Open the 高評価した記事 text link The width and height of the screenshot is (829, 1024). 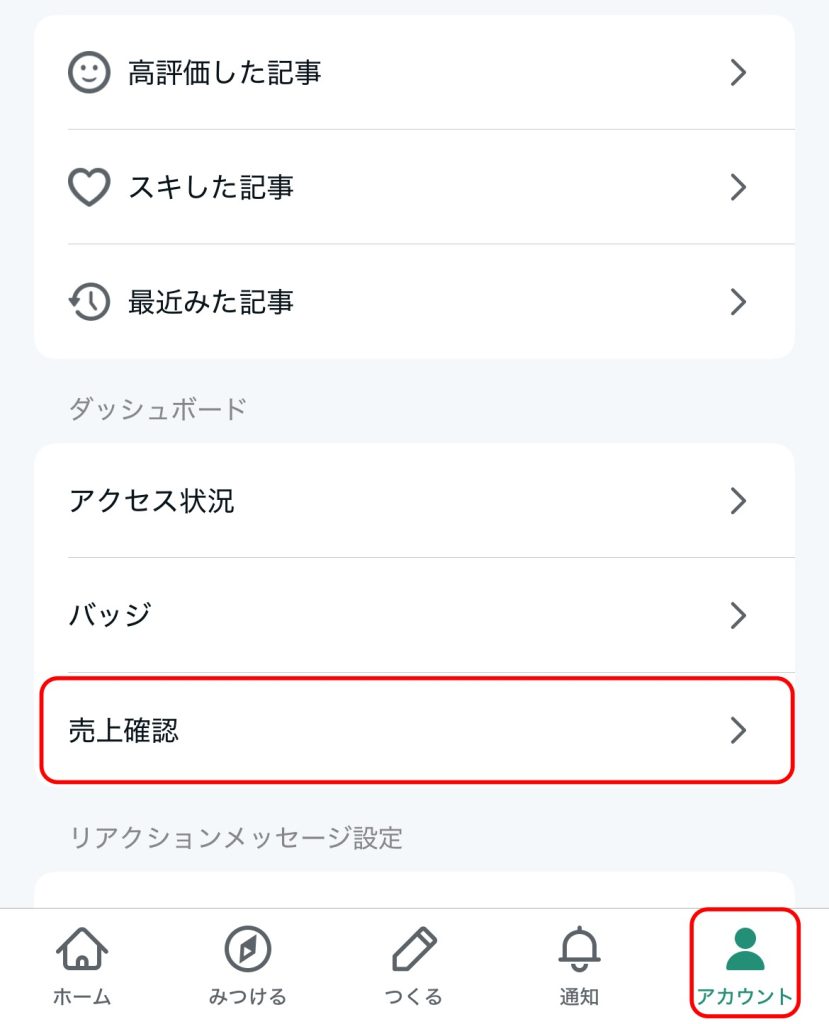[x=224, y=72]
